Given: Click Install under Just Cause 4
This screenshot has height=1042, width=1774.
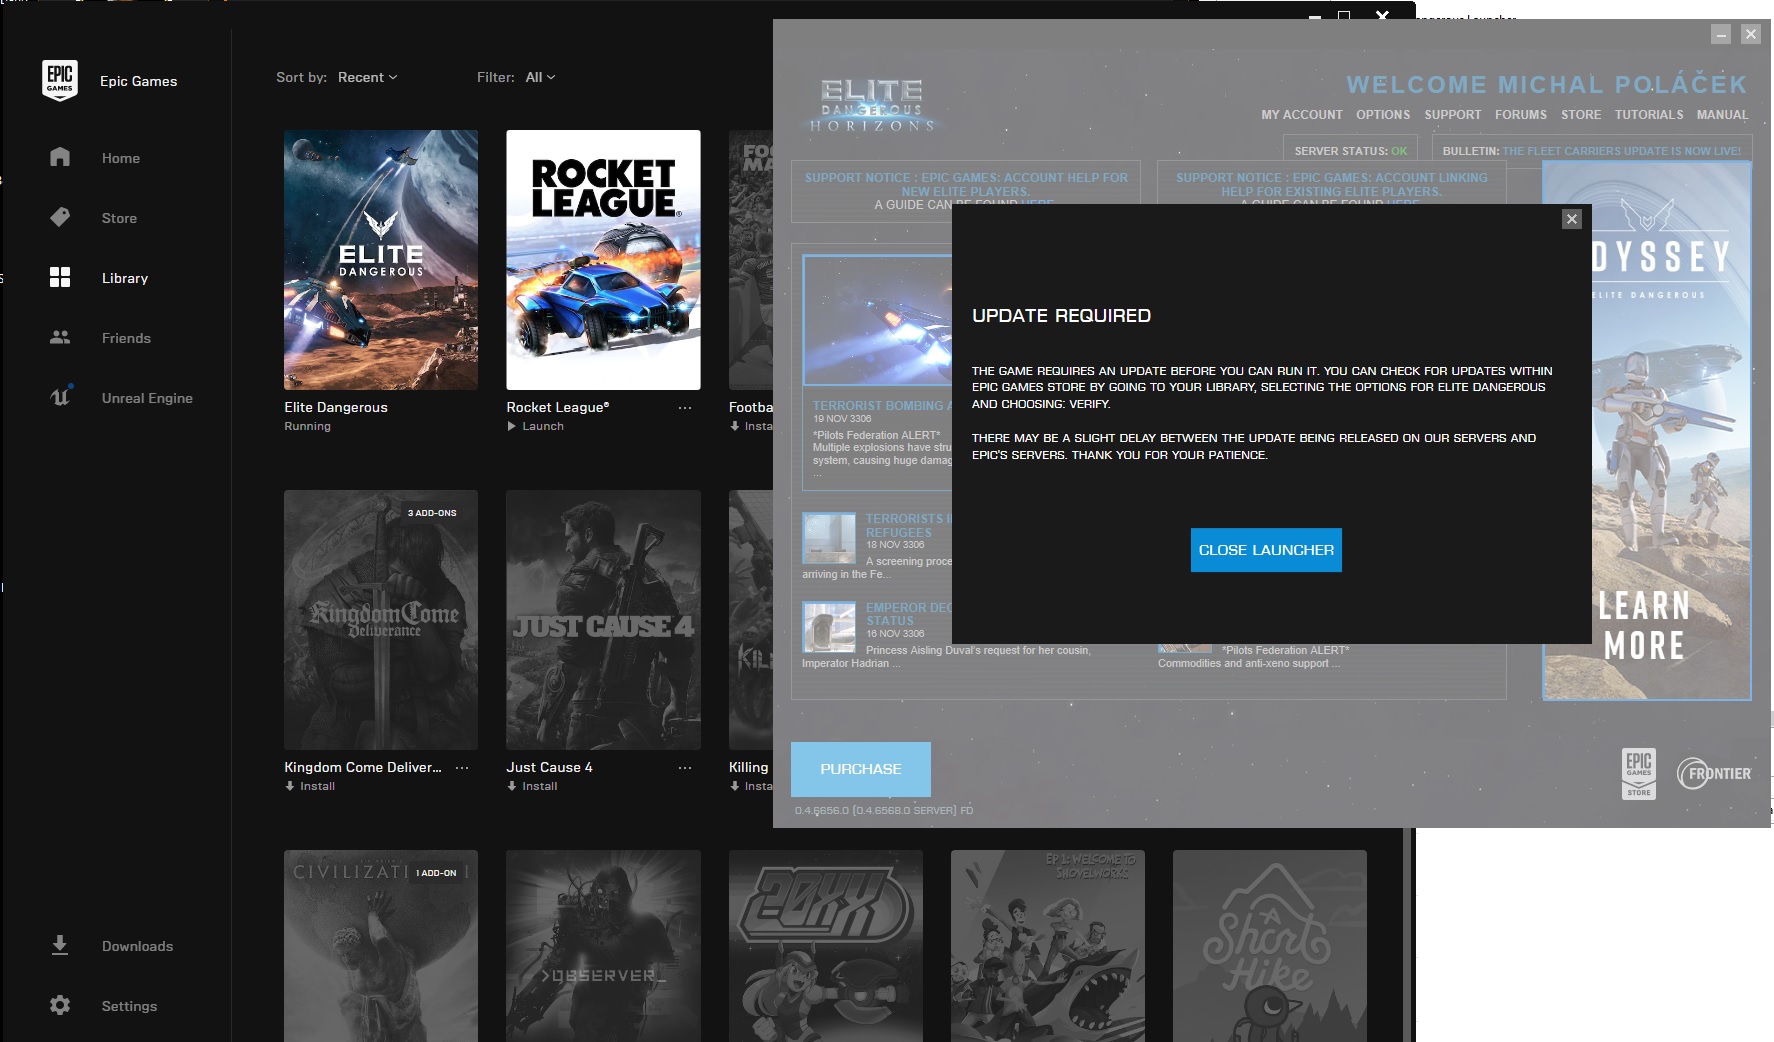Looking at the screenshot, I should [540, 786].
